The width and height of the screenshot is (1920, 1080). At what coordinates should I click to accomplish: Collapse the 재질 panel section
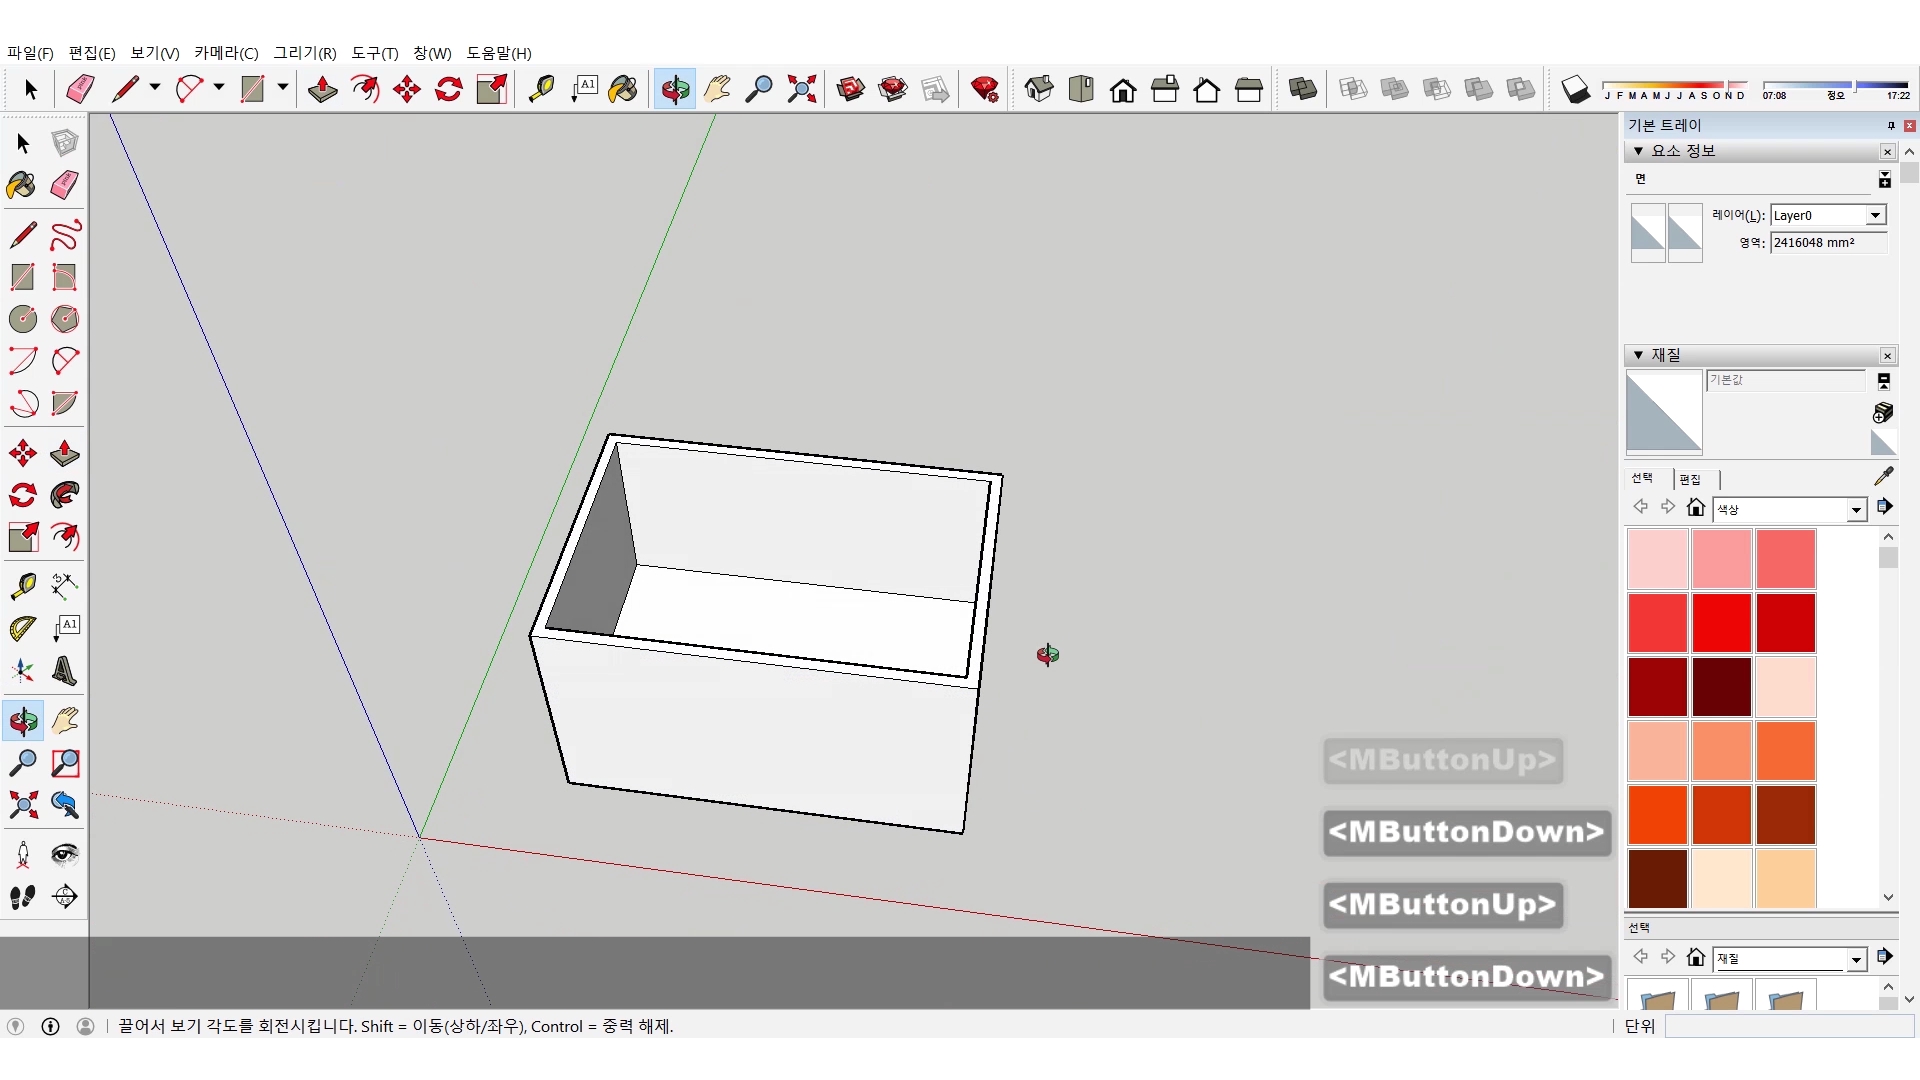[x=1638, y=355]
